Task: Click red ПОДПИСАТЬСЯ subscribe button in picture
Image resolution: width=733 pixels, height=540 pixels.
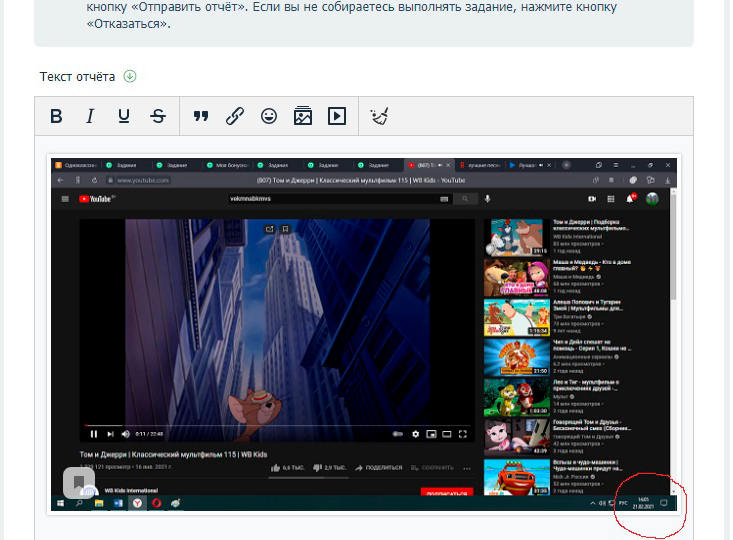Action: coord(447,492)
